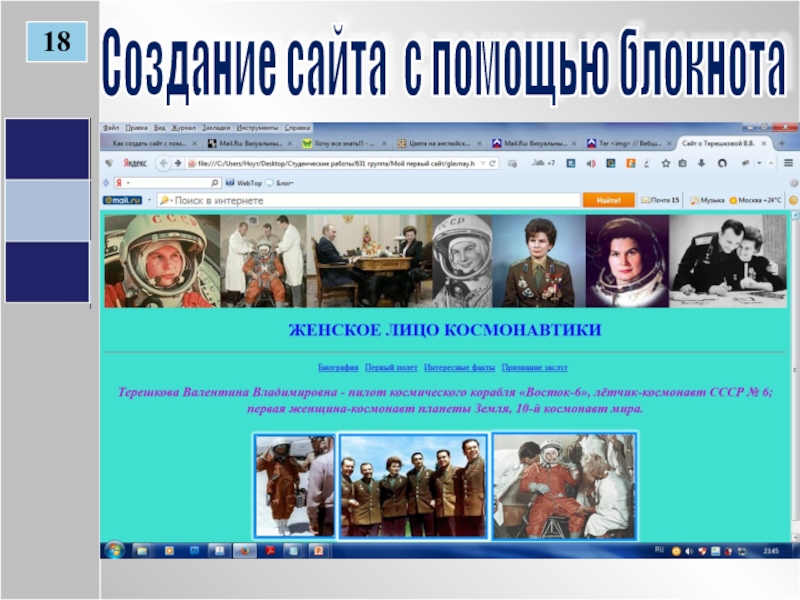This screenshot has width=800, height=600.
Task: Click the framed photo of seated cosmonaut with medics
Action: [564, 486]
